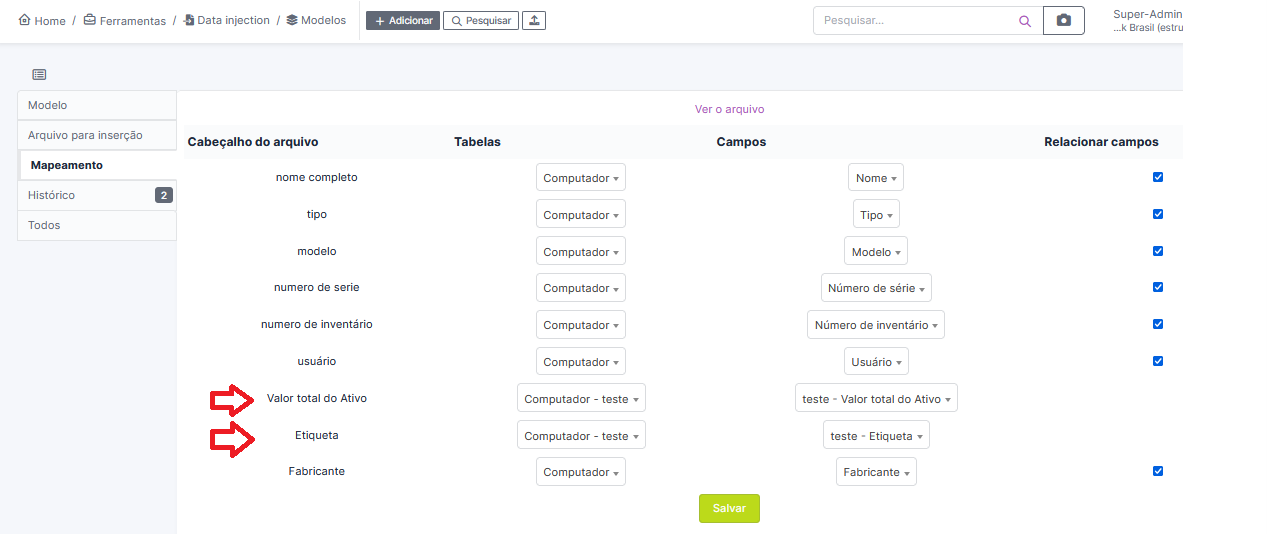Open the Histórico tab

(x=97, y=195)
